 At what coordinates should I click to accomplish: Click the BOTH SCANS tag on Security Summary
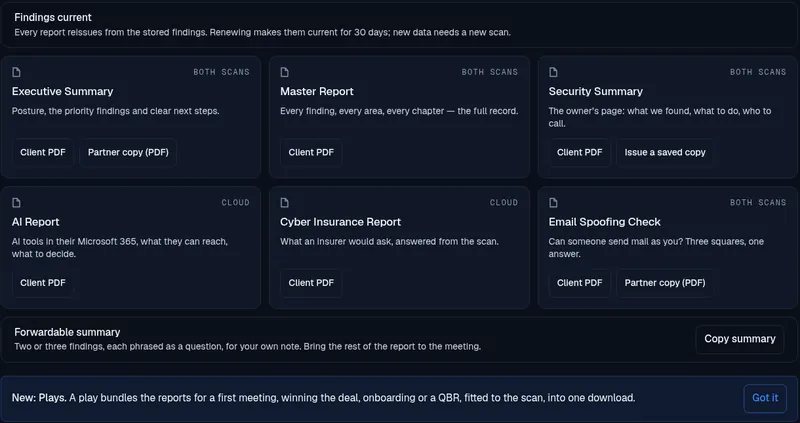pos(758,72)
